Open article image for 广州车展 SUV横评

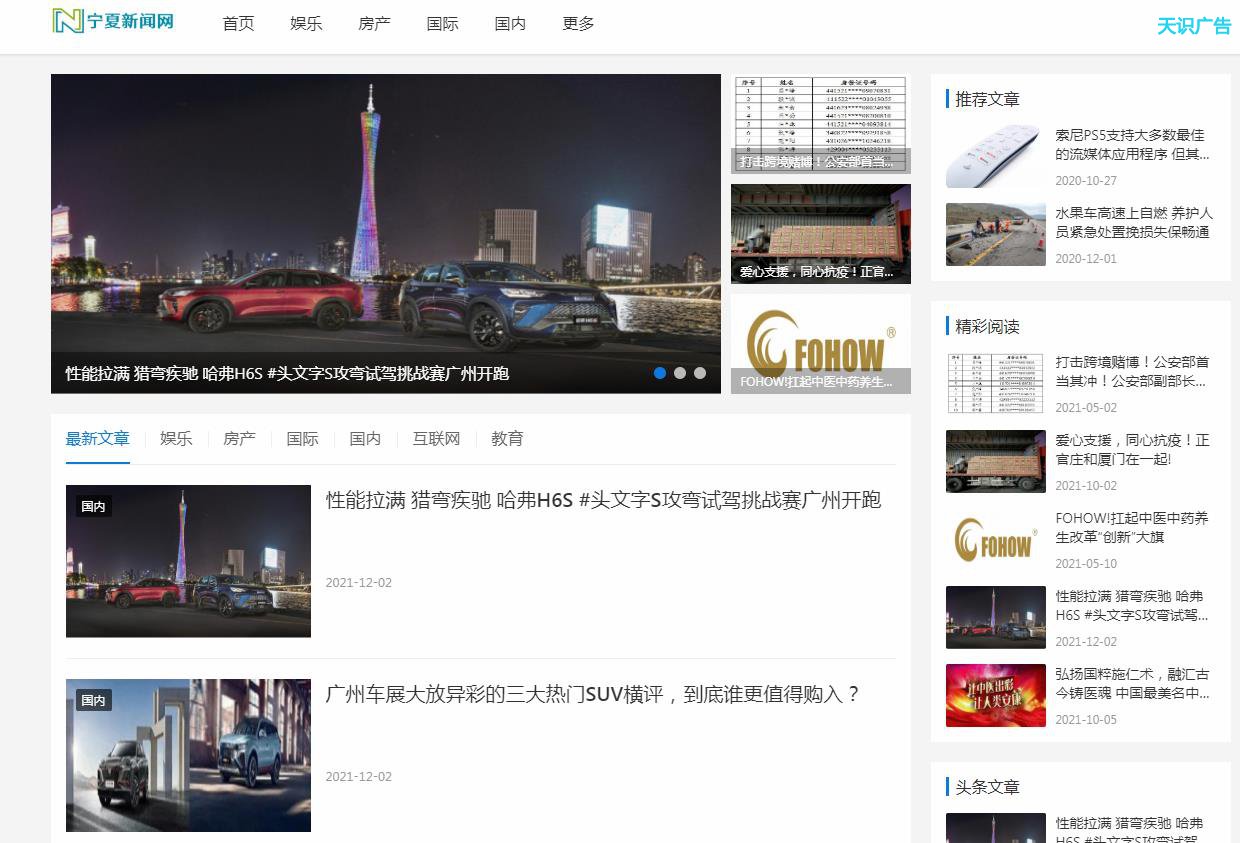[x=188, y=755]
